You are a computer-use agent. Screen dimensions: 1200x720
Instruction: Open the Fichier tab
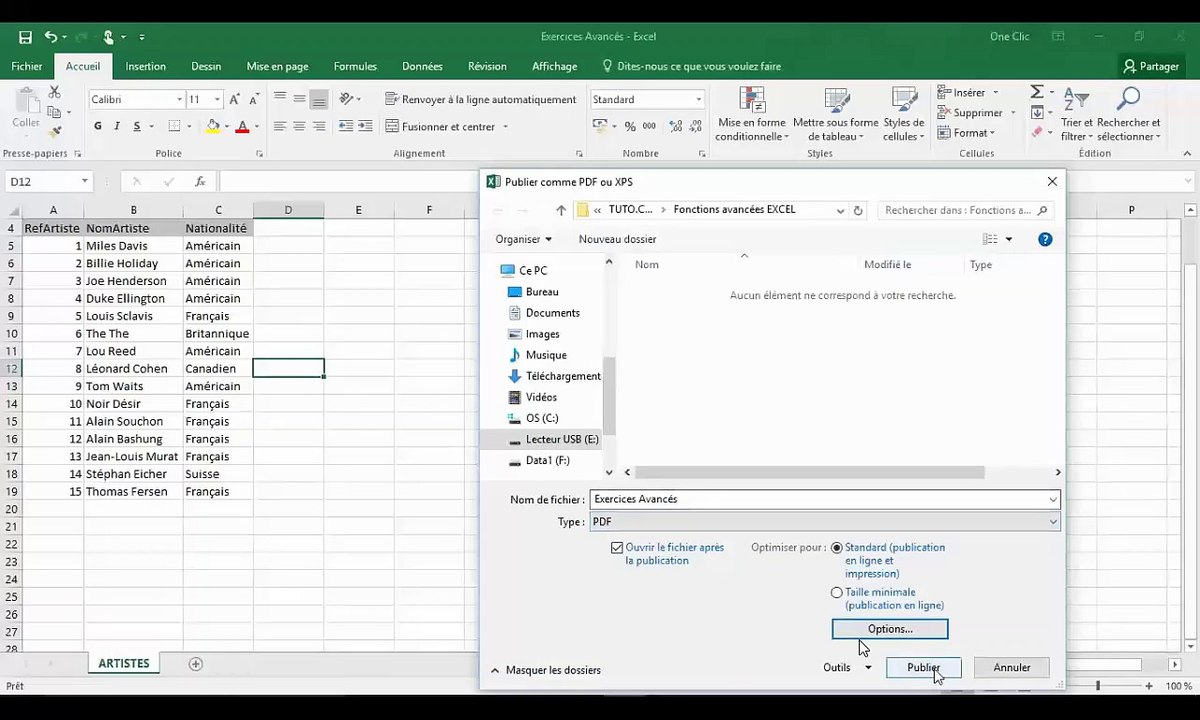[x=27, y=66]
